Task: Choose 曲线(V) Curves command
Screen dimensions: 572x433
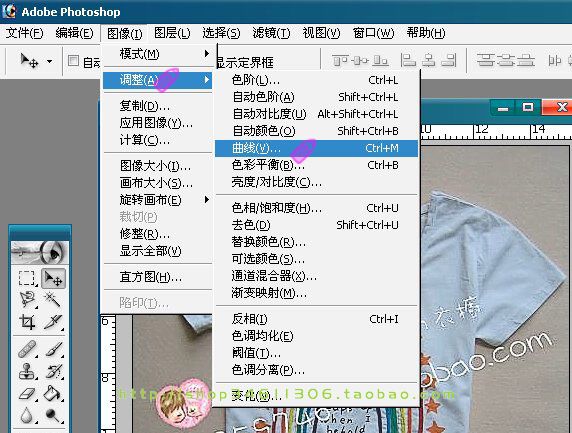Action: pos(316,148)
